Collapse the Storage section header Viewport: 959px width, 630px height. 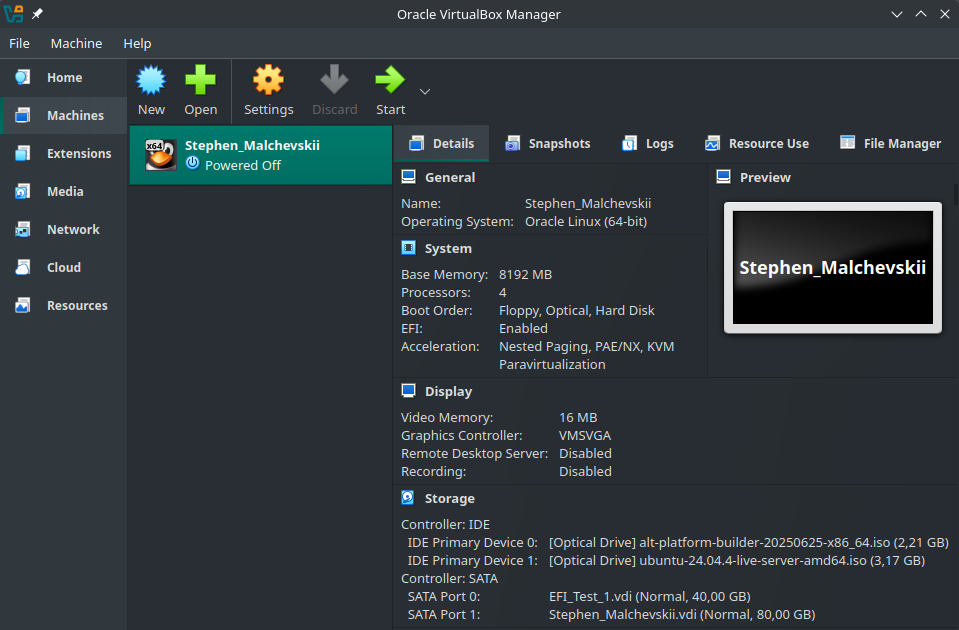(449, 499)
